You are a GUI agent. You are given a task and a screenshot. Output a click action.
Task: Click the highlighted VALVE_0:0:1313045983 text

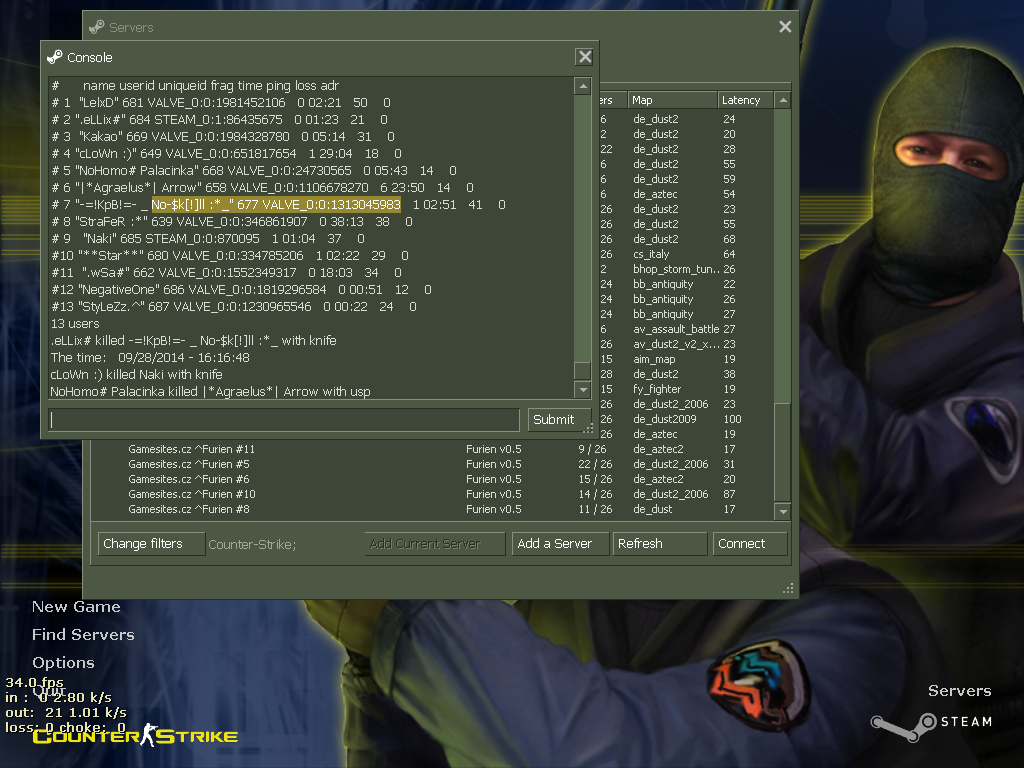(x=331, y=204)
